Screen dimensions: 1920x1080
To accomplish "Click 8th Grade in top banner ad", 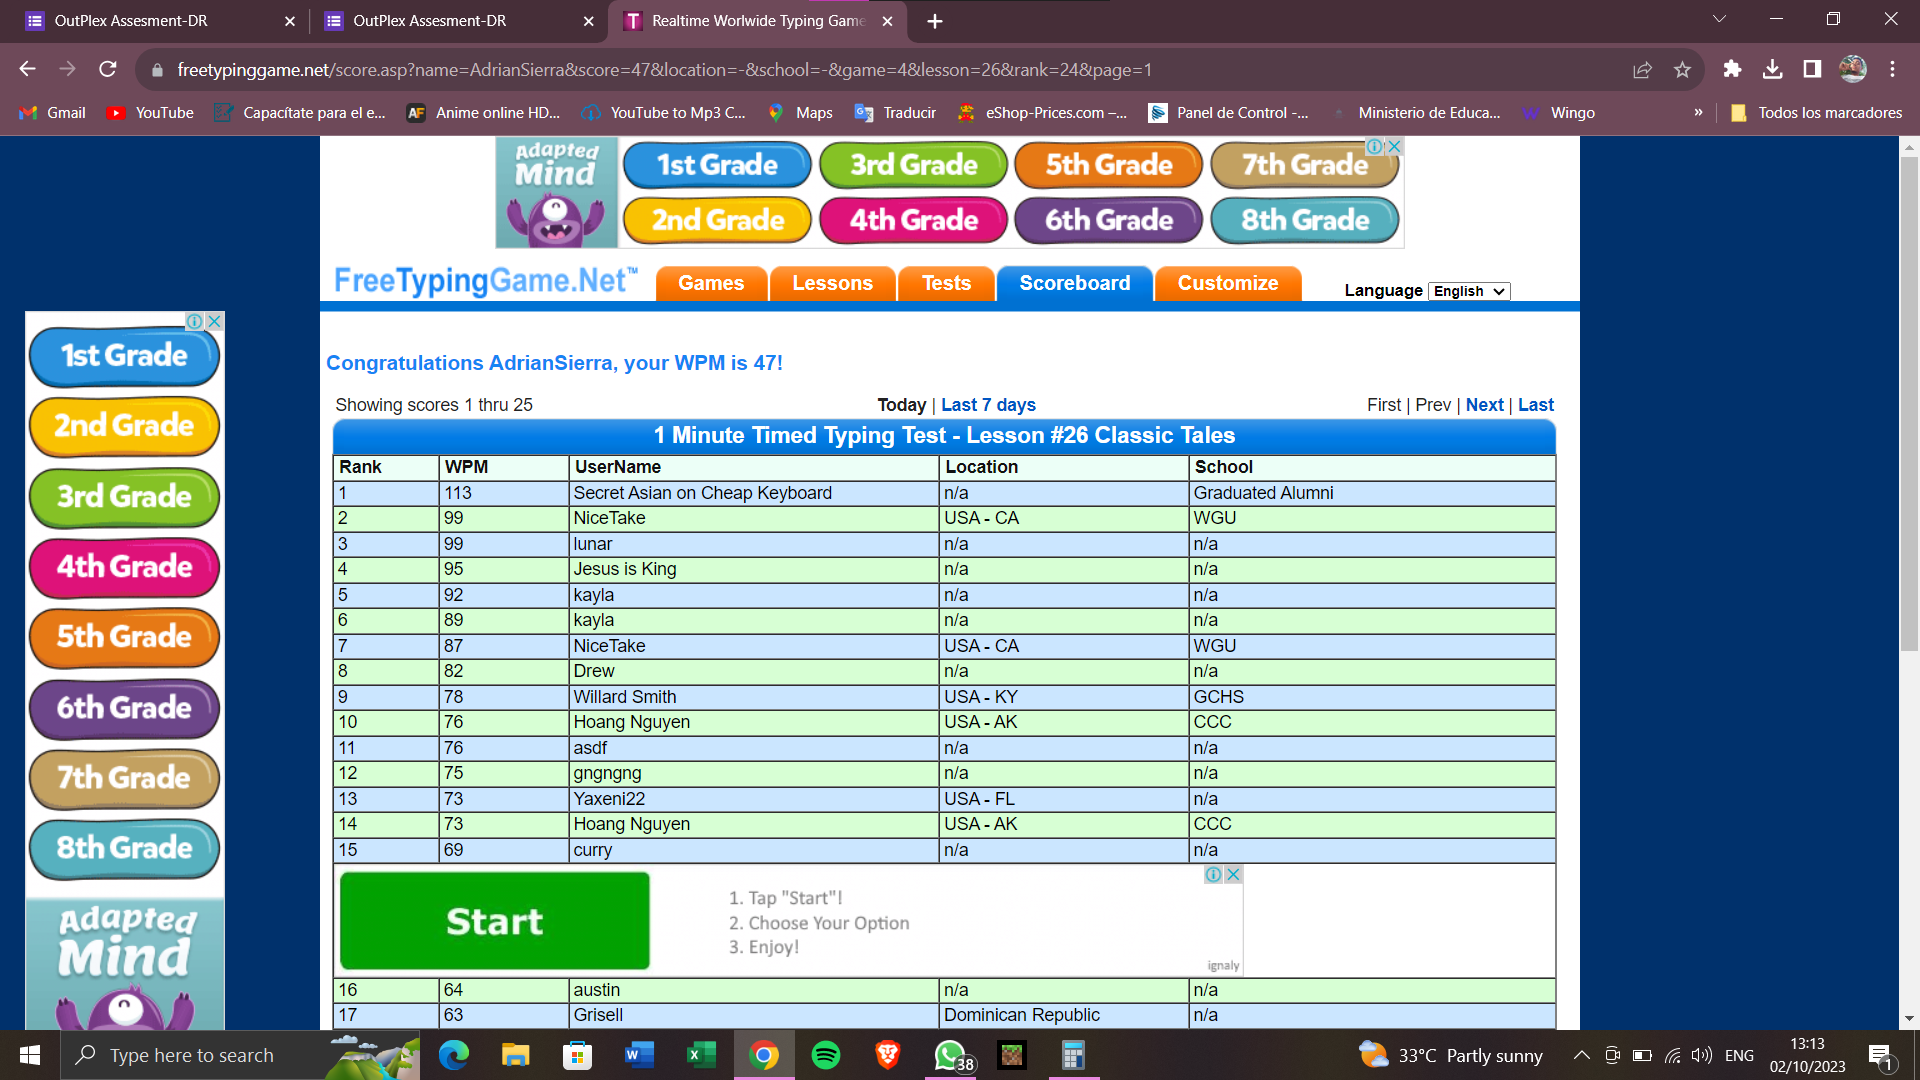I will pyautogui.click(x=1305, y=220).
